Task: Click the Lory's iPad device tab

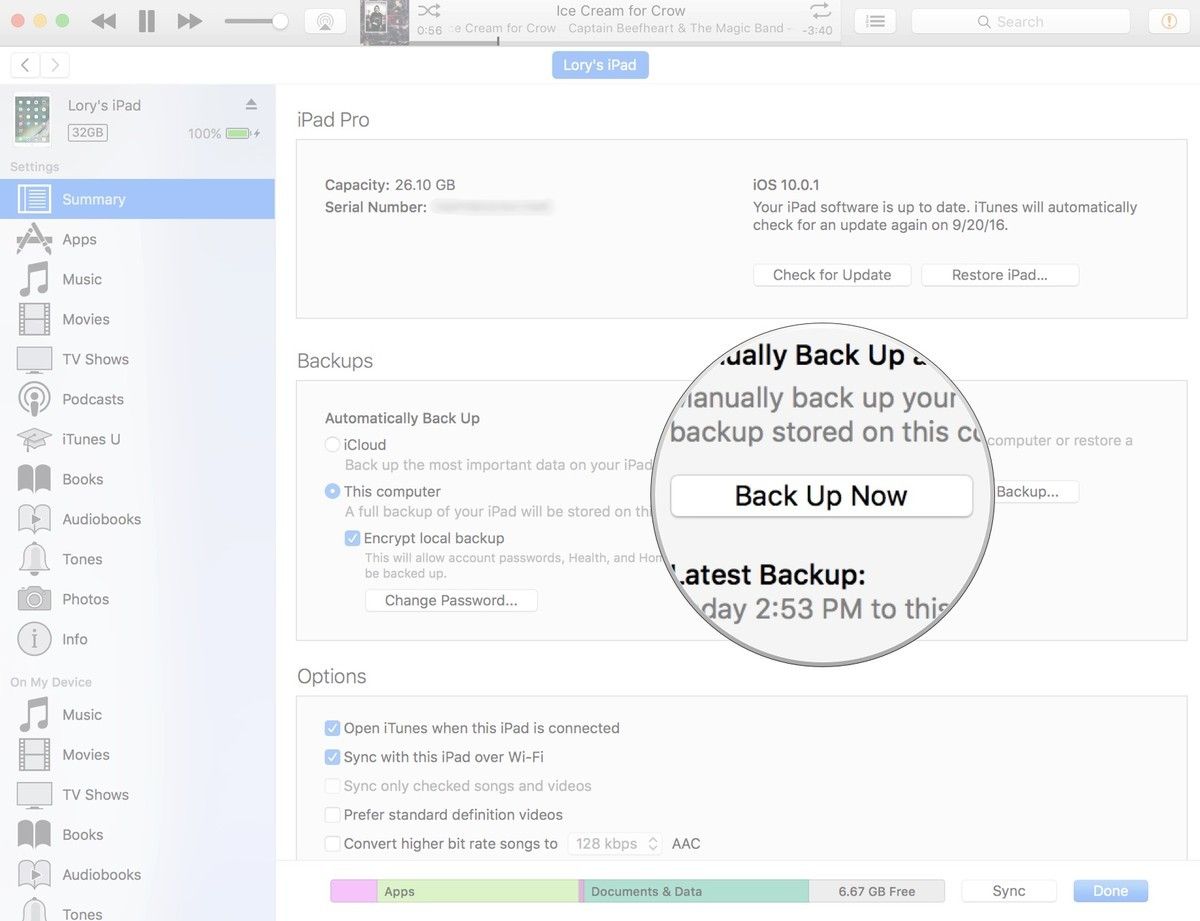Action: click(600, 65)
